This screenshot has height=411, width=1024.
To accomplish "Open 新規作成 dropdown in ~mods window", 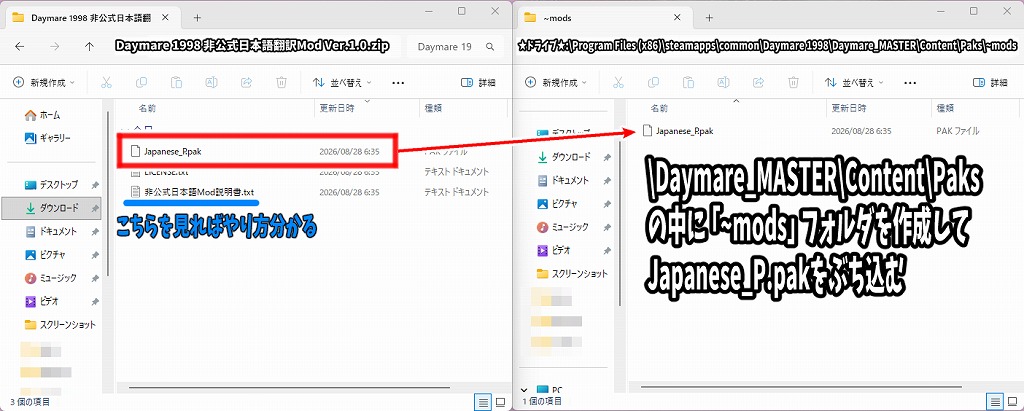I will [556, 82].
